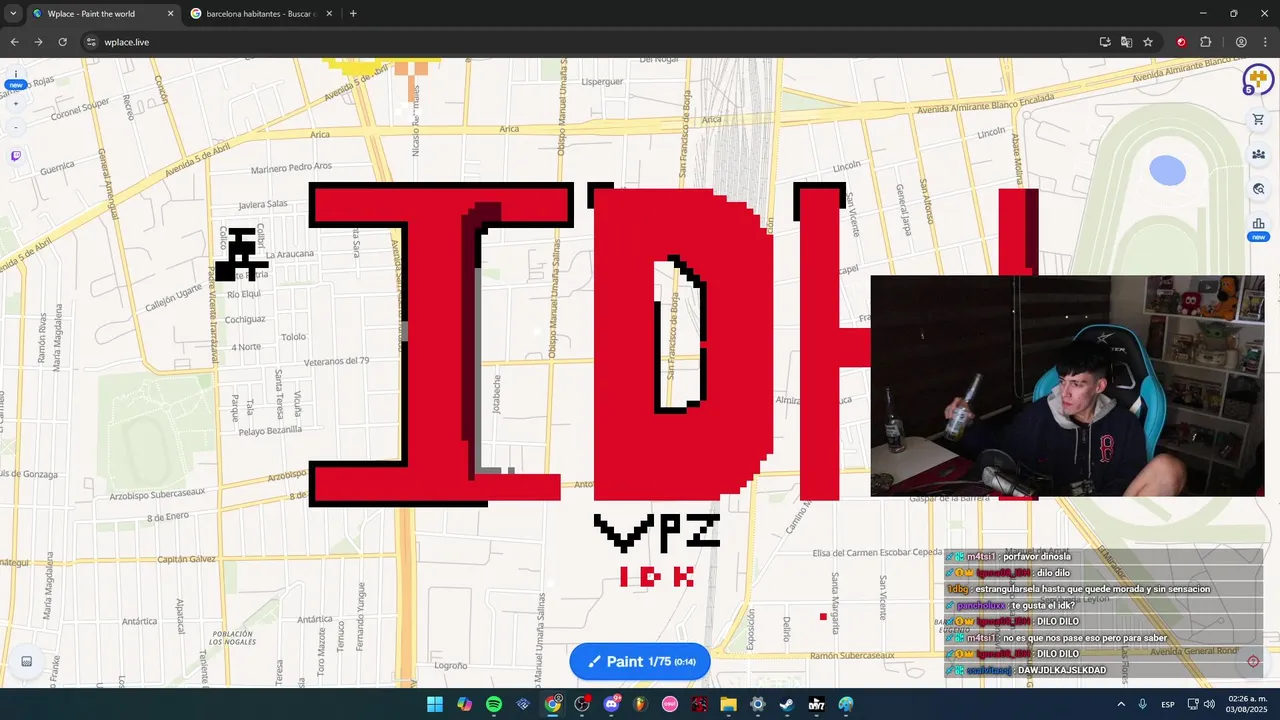
Task: Click the webcam overlay video
Action: tap(1067, 386)
